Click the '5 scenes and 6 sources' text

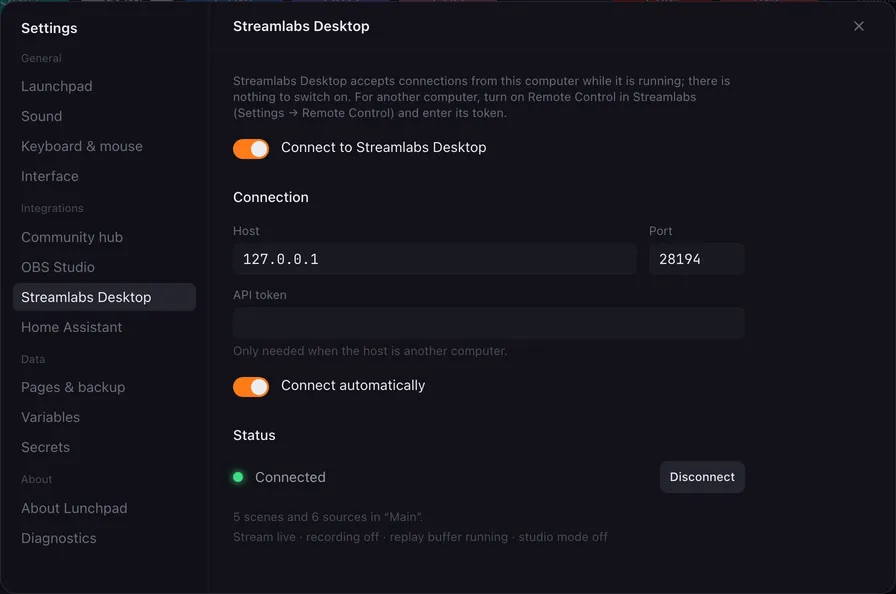pyautogui.click(x=328, y=517)
